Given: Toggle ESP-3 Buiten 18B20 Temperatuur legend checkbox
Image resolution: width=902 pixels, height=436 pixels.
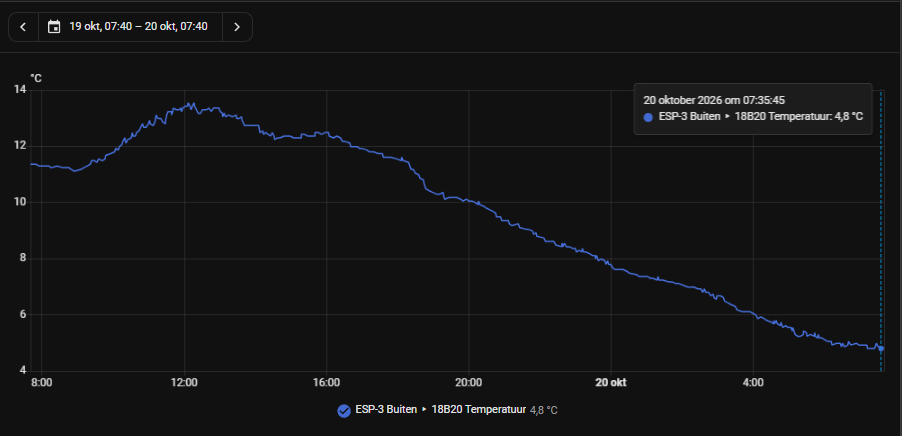Looking at the screenshot, I should click(344, 411).
